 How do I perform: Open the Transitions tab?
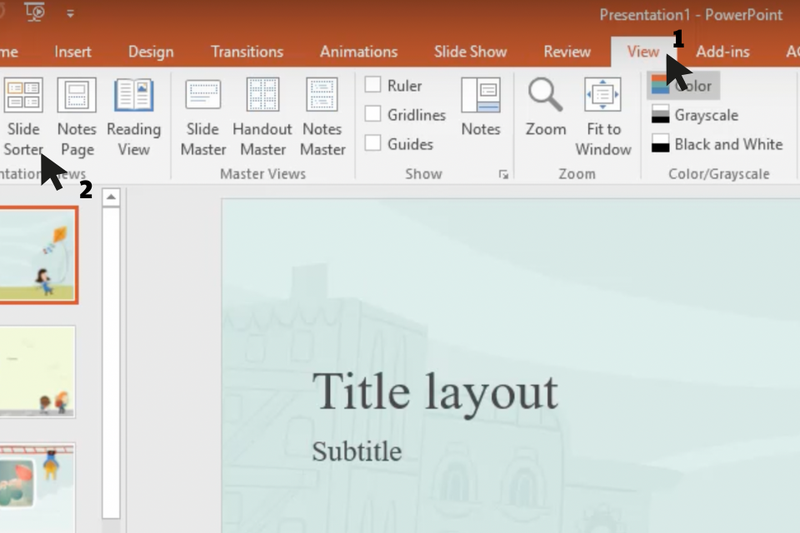pyautogui.click(x=247, y=52)
